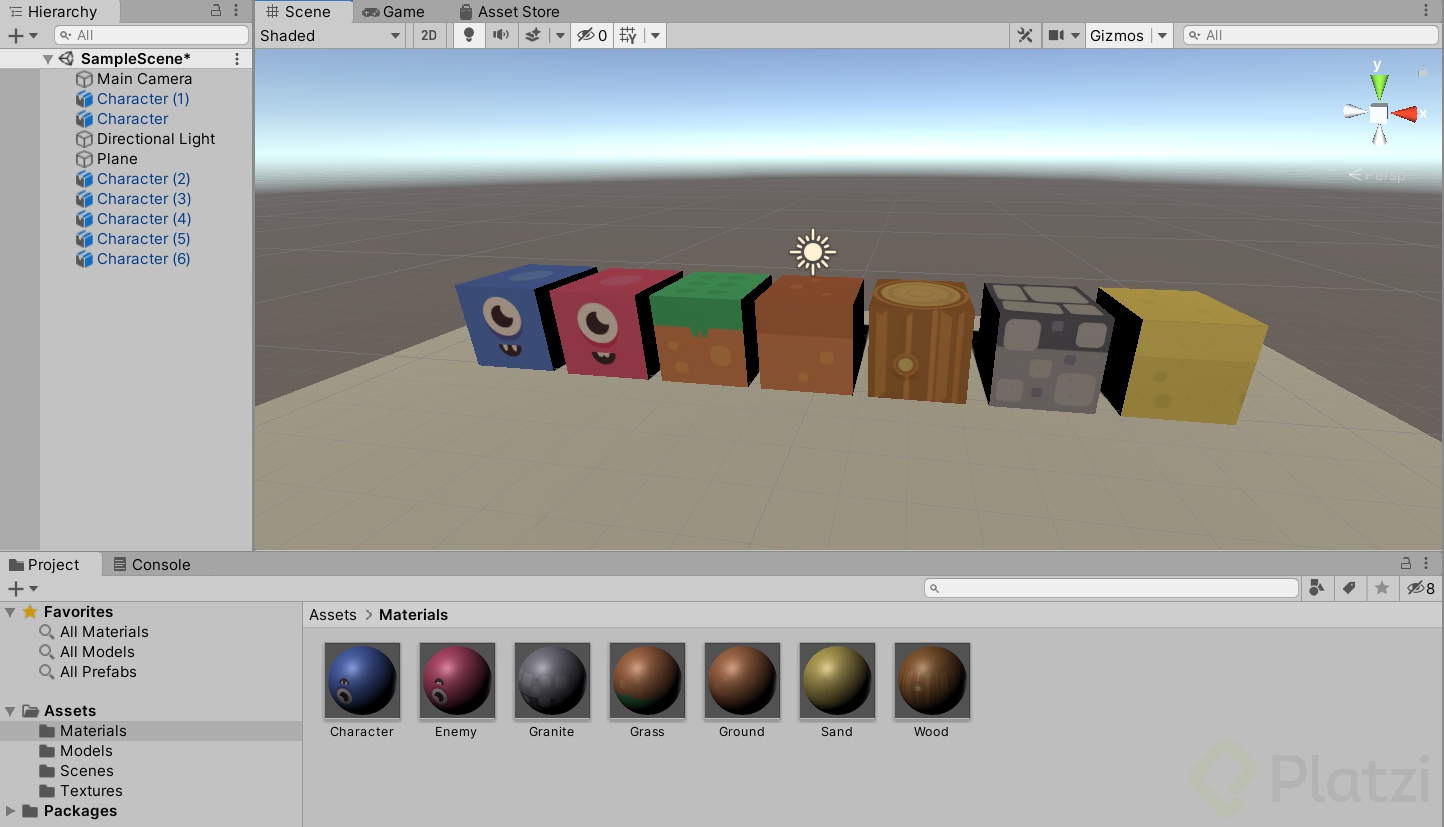Open the Project panel options menu

click(x=1426, y=563)
